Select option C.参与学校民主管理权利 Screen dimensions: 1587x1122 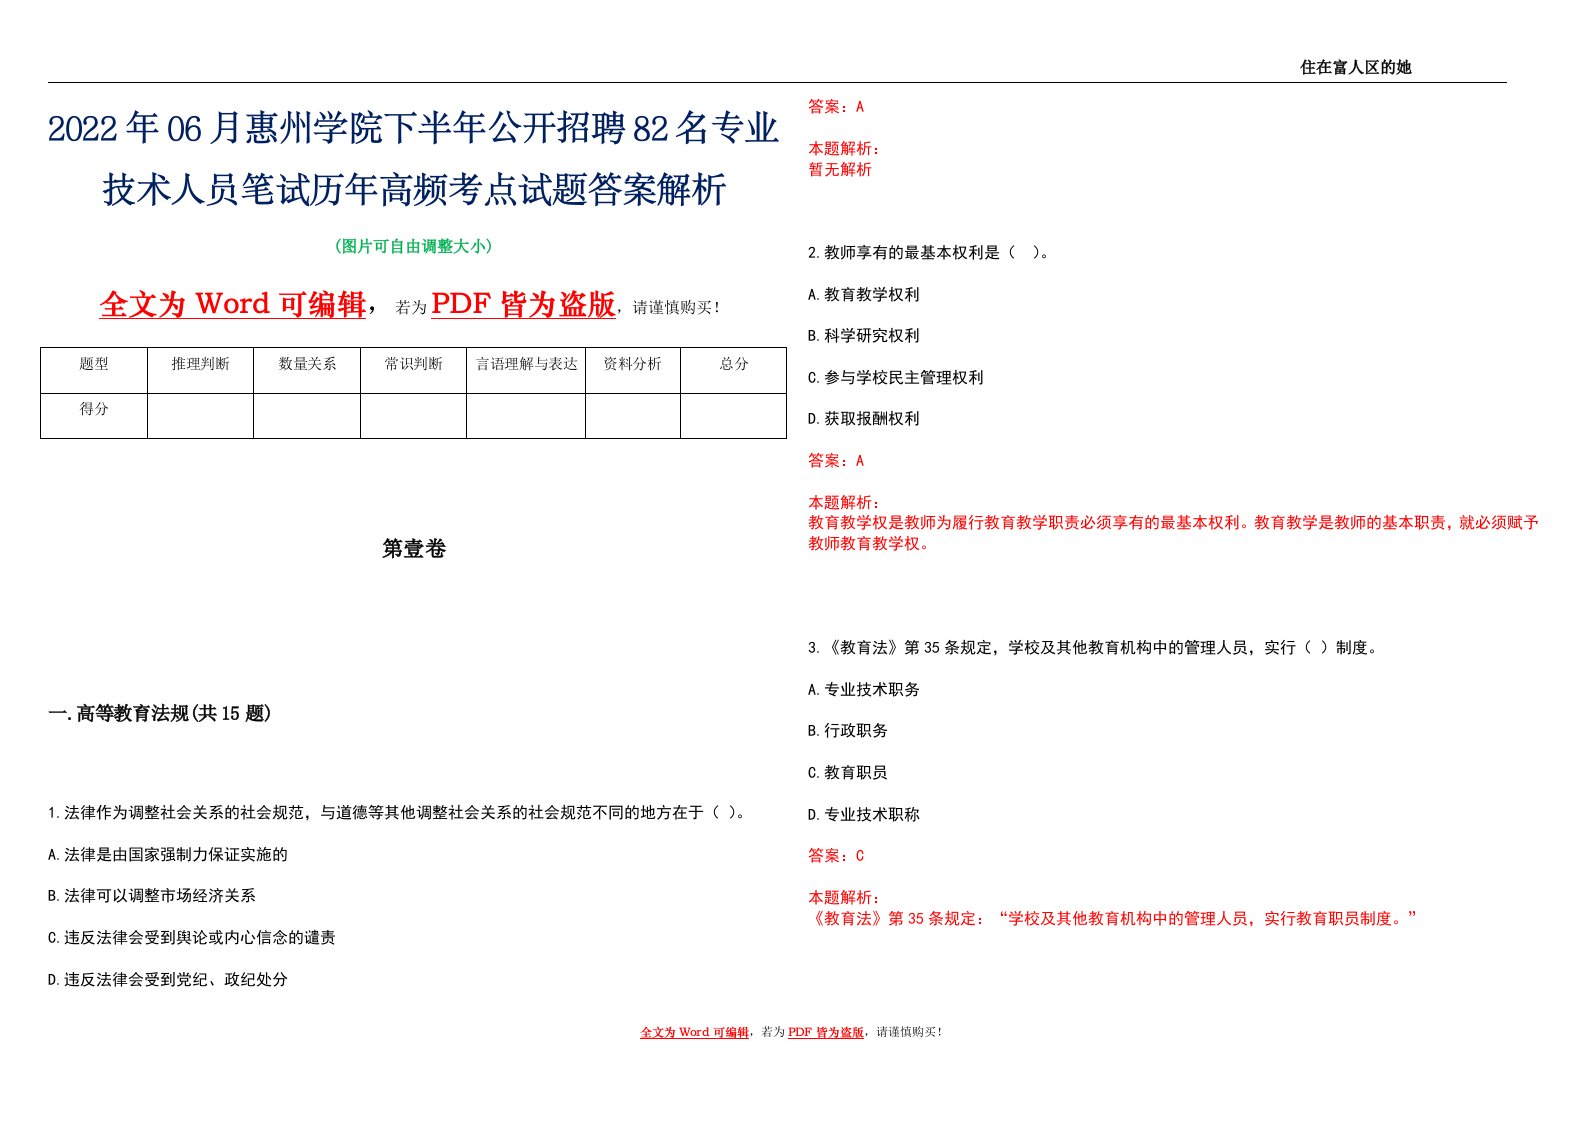tap(896, 378)
